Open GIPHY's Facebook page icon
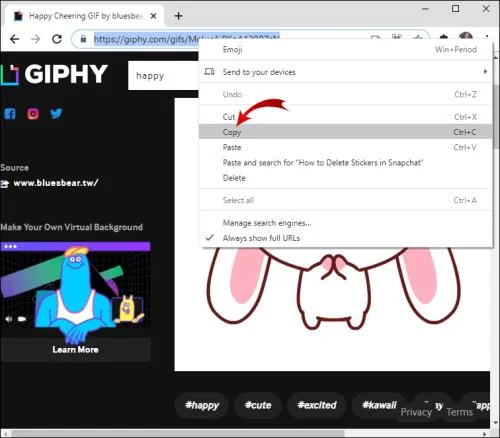Viewport: 500px width, 438px height. pos(10,114)
